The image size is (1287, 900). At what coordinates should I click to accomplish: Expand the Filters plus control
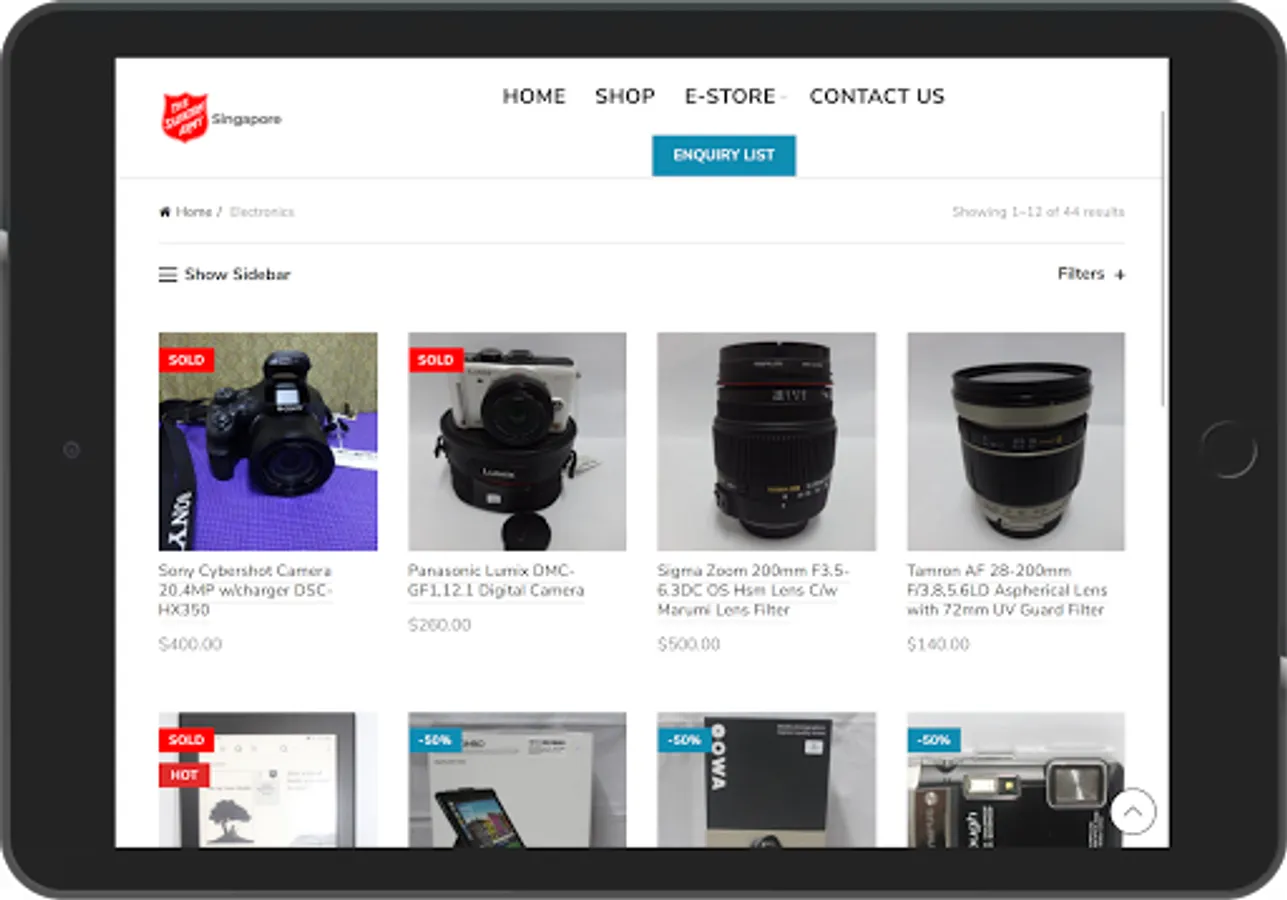(x=1091, y=274)
